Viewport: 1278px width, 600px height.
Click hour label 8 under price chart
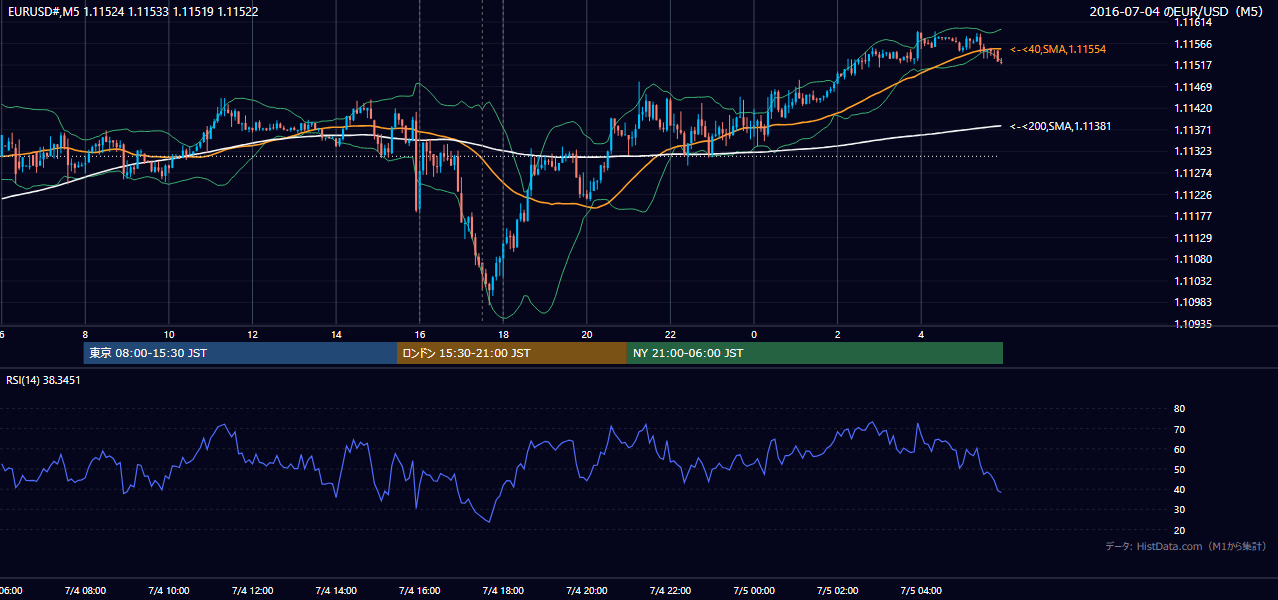(x=86, y=335)
